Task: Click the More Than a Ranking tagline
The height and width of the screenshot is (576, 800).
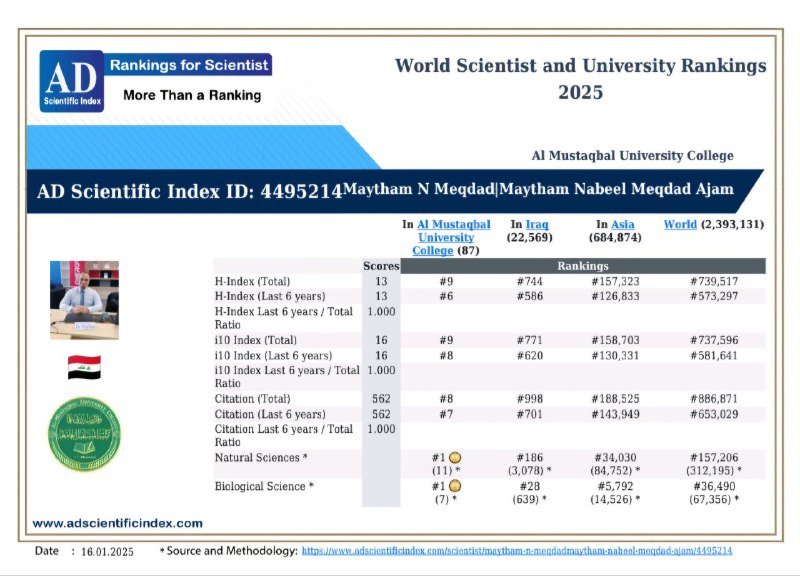Action: [192, 95]
